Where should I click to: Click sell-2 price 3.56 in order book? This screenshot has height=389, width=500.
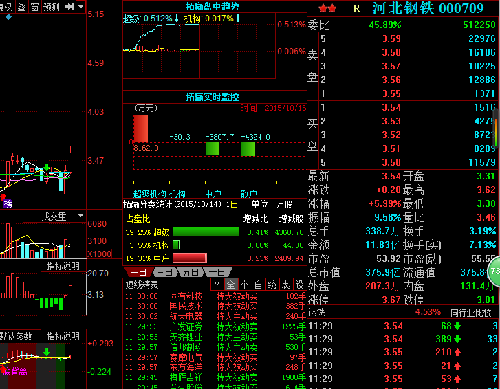(x=391, y=80)
